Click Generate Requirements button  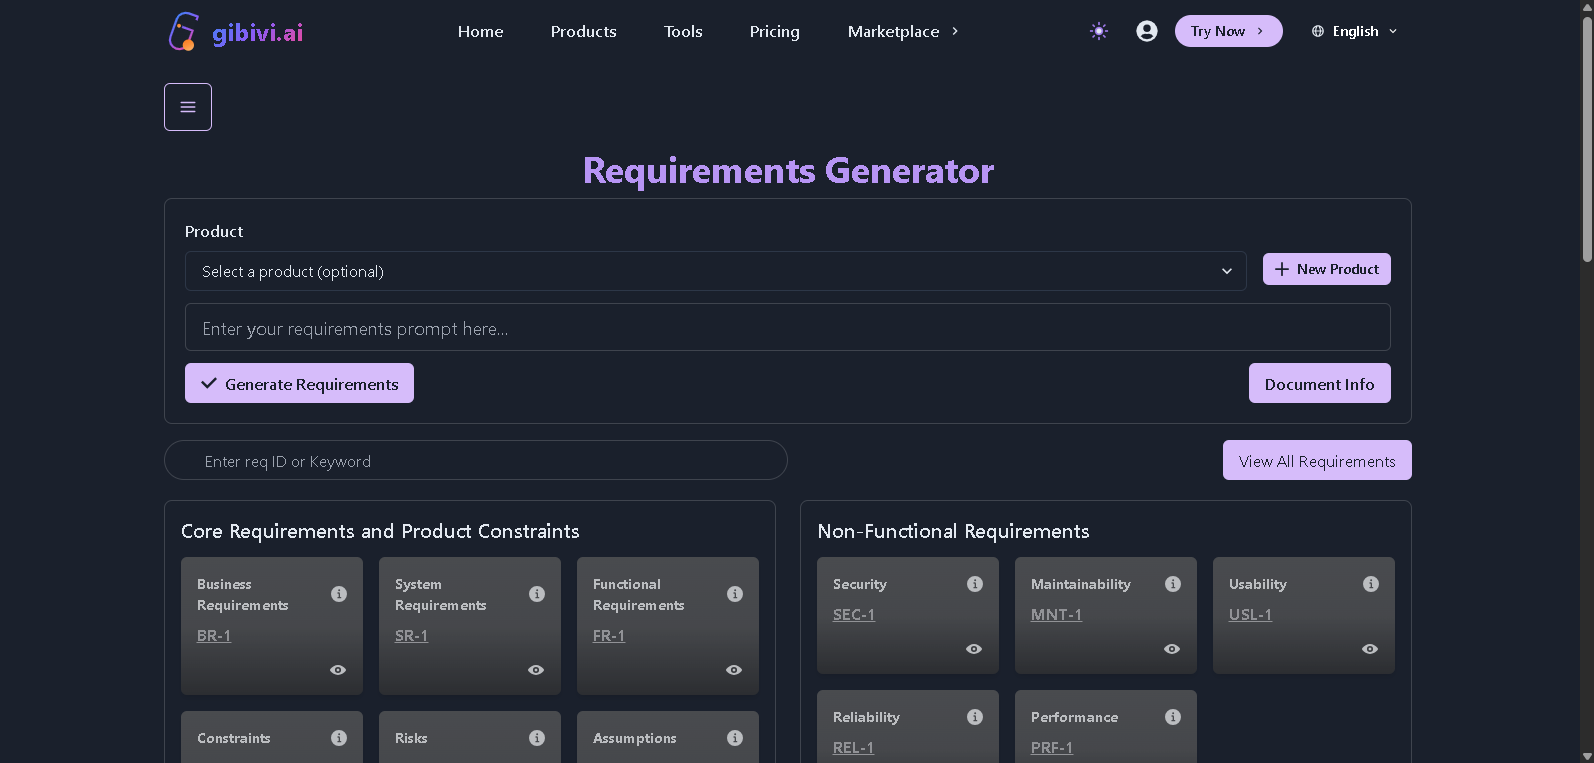[x=299, y=383]
